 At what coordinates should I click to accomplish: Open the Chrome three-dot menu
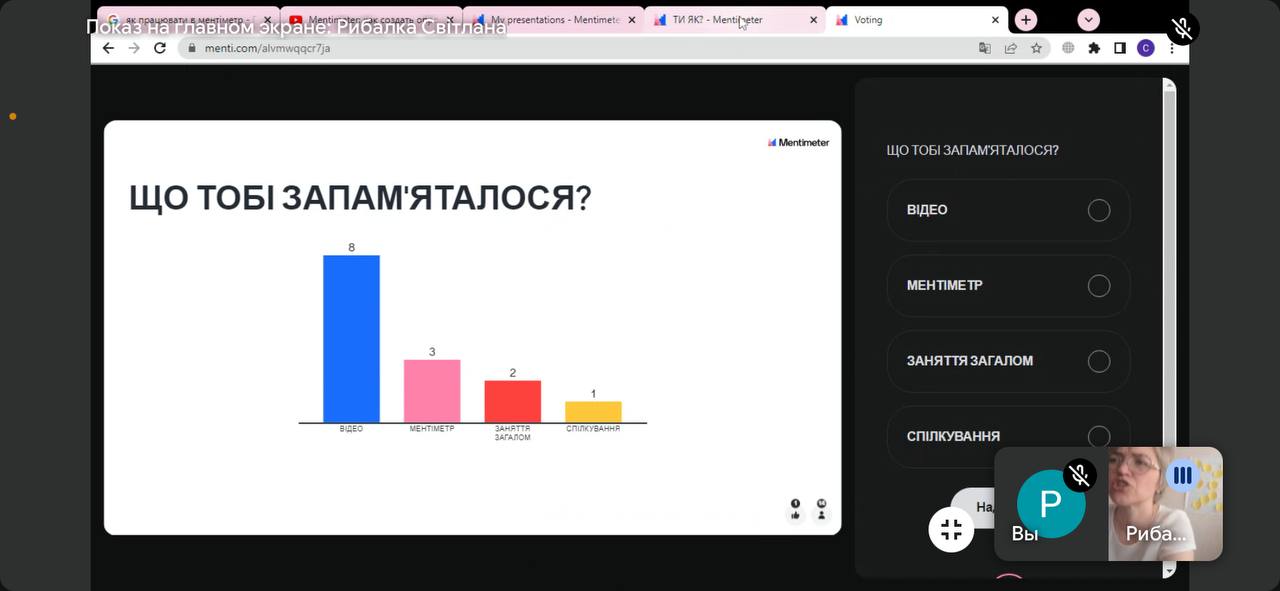coord(1171,48)
